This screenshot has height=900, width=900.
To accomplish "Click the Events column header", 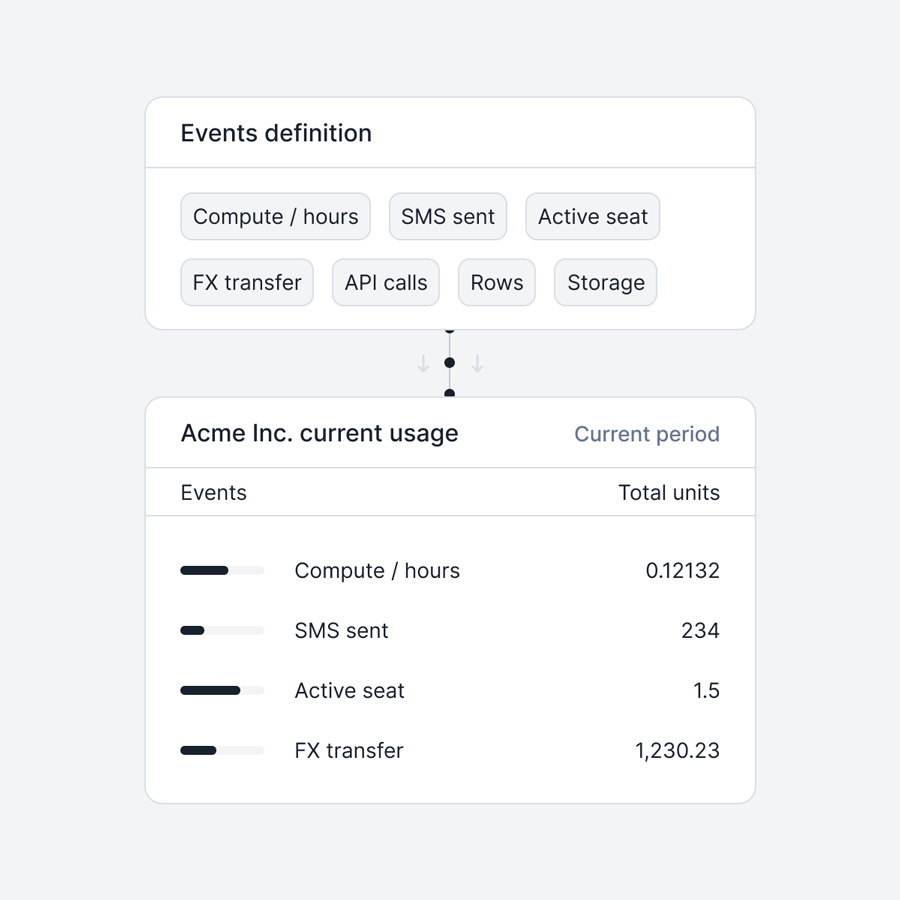I will point(213,493).
